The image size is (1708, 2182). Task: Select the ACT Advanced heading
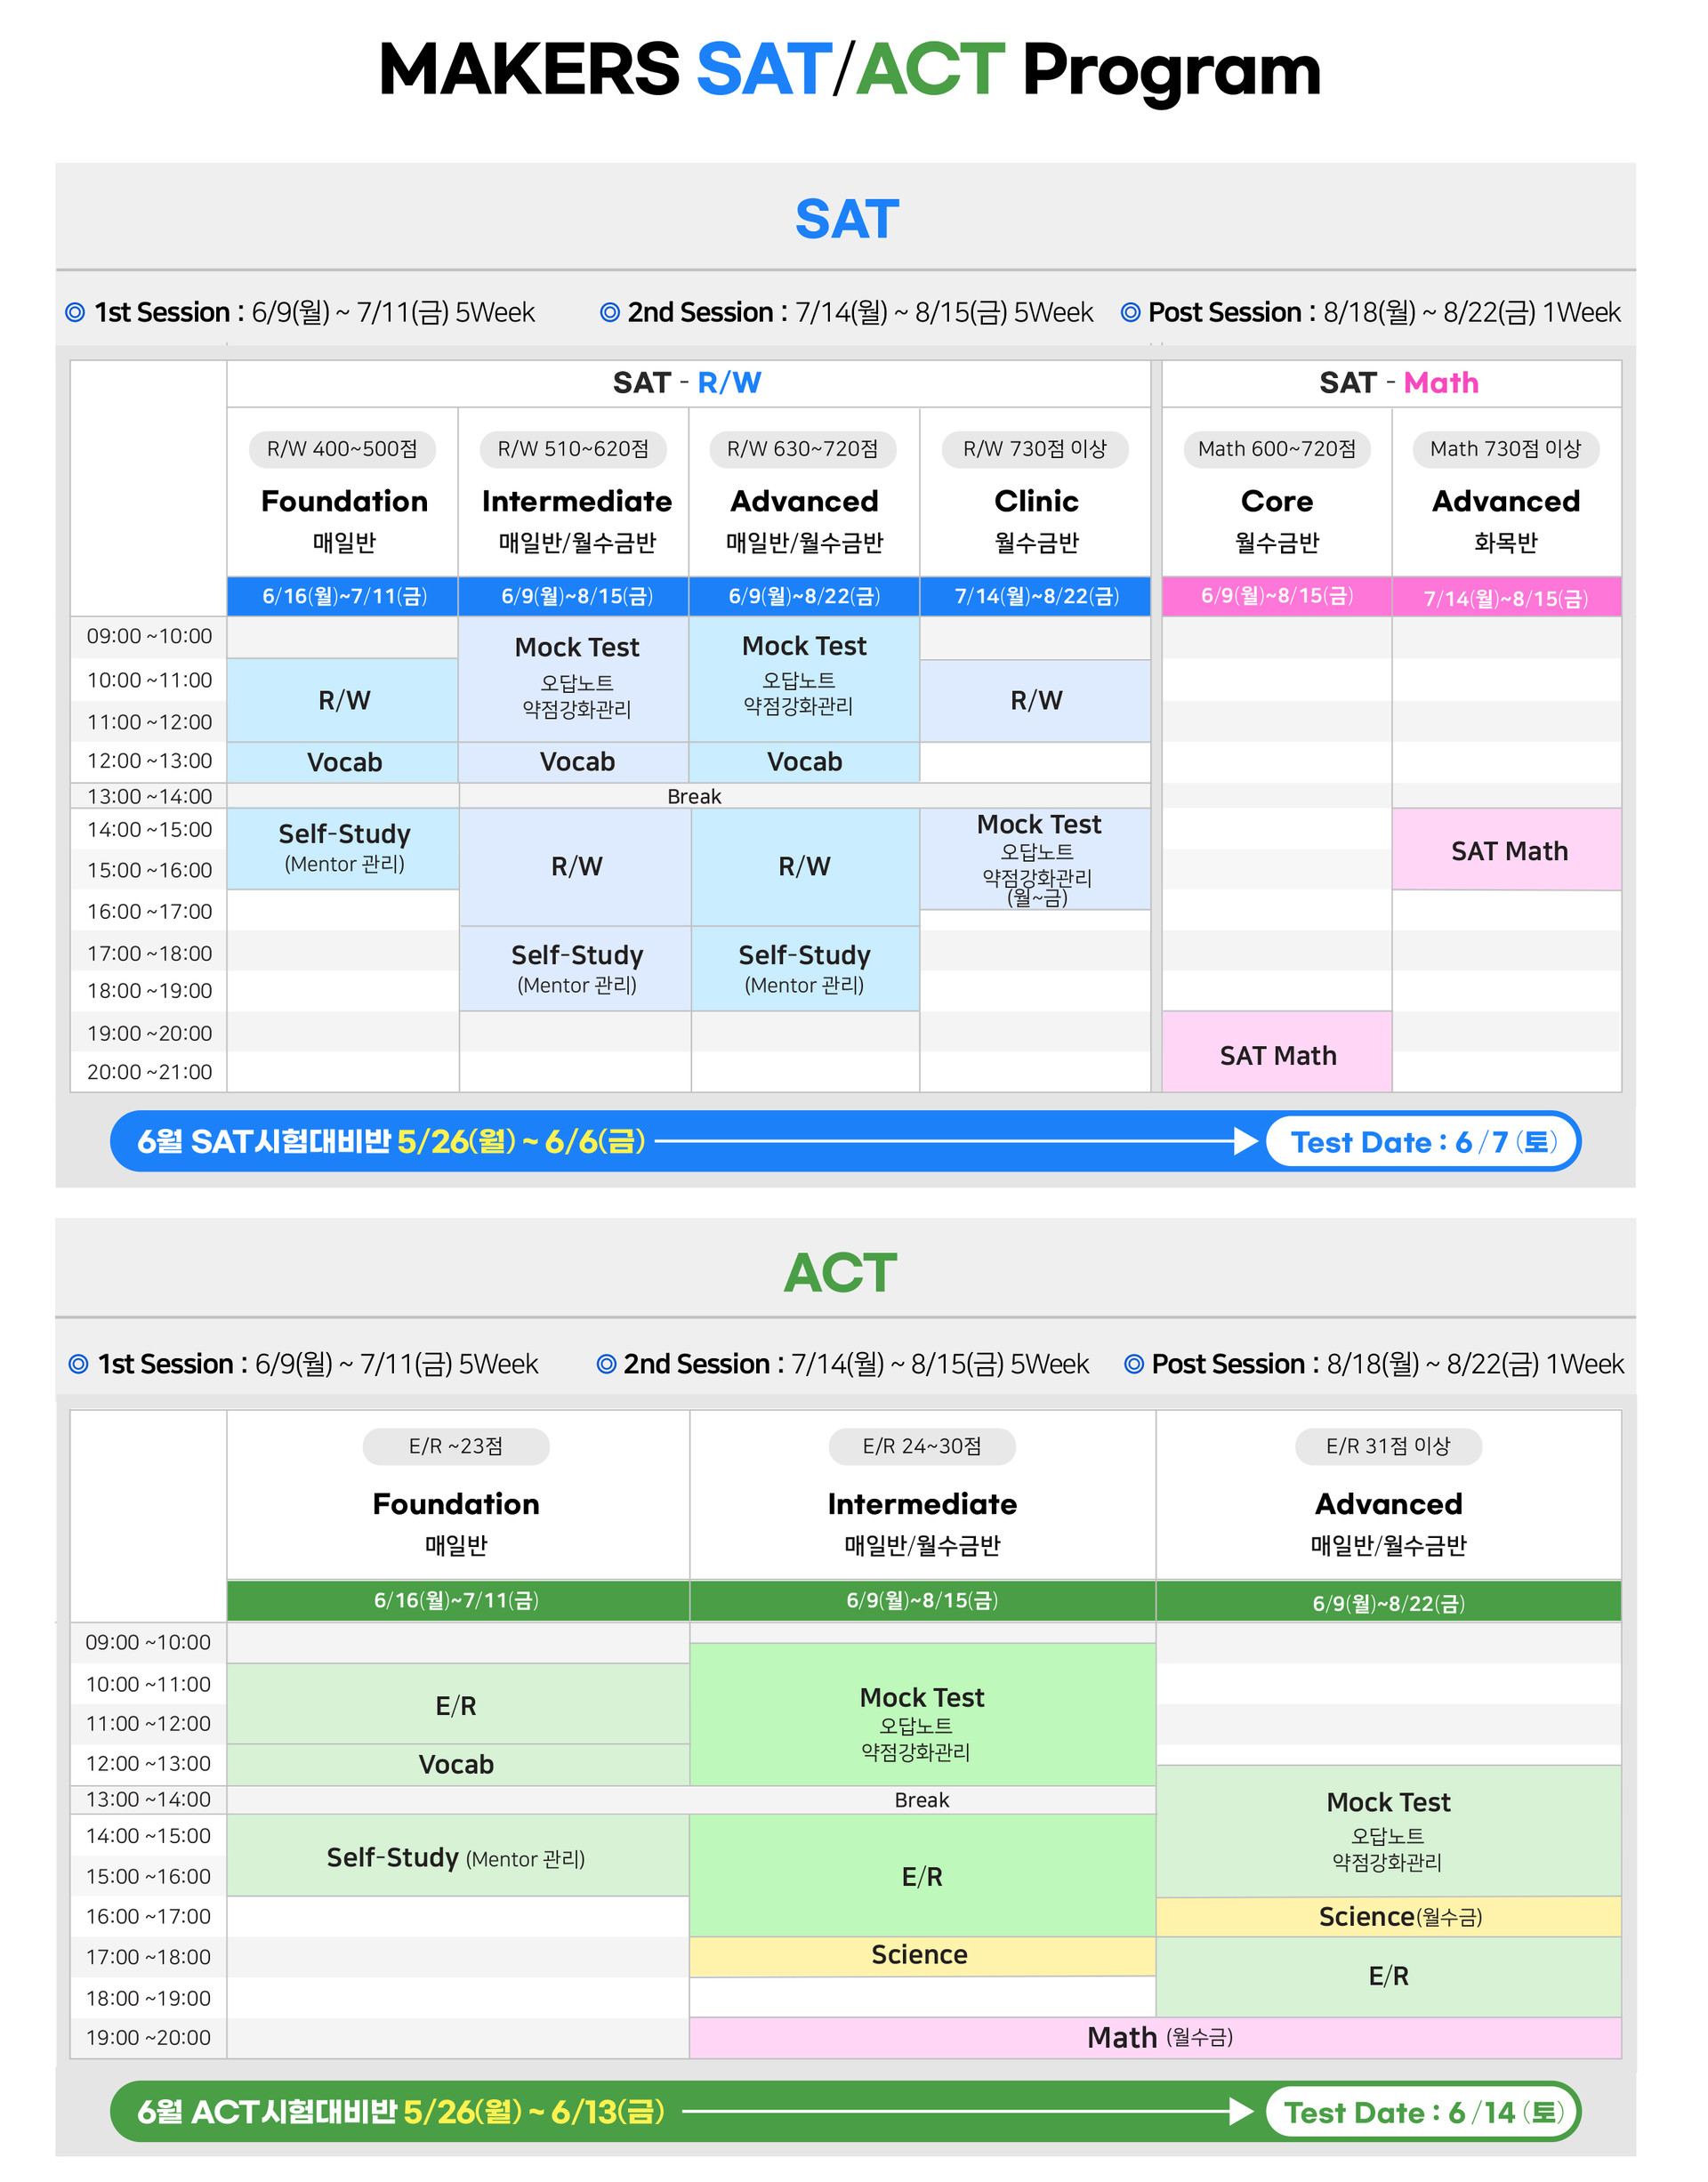pyautogui.click(x=1388, y=1504)
